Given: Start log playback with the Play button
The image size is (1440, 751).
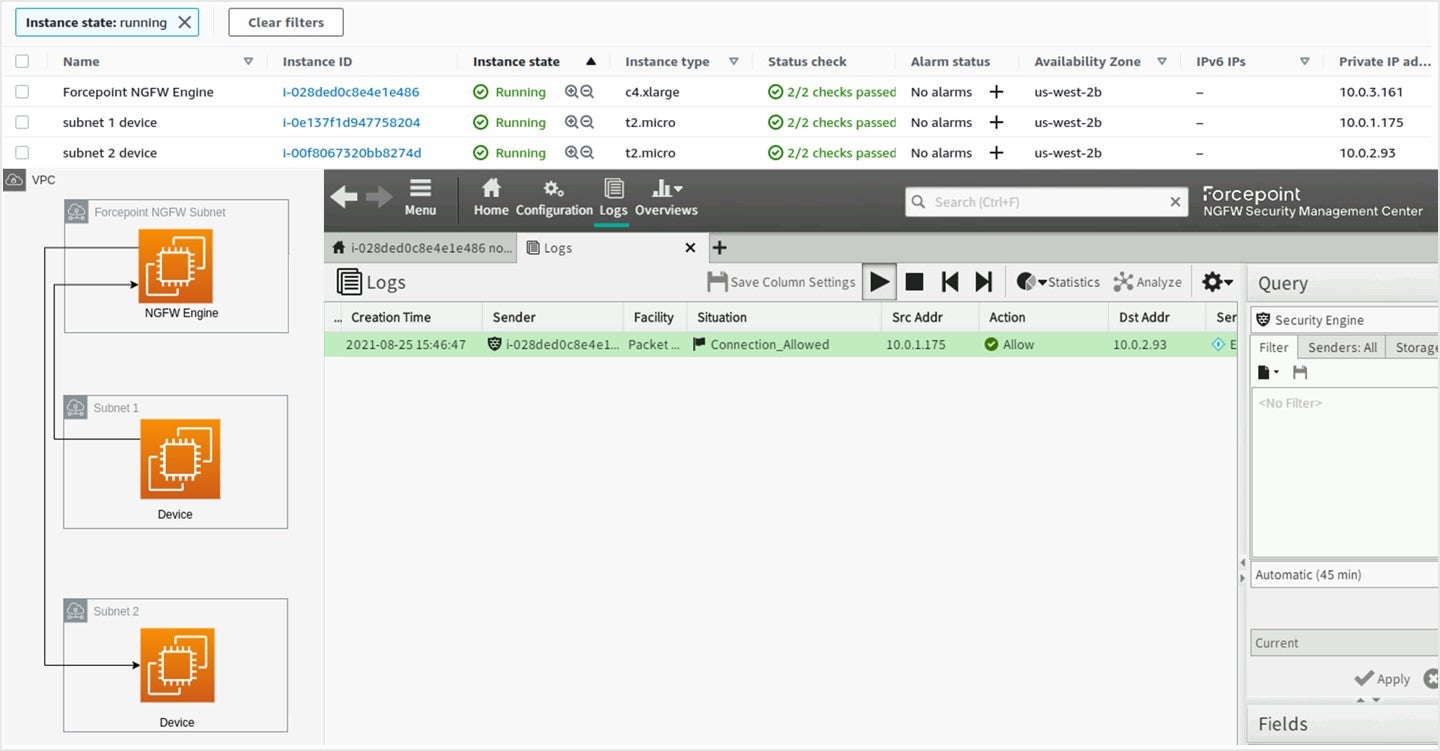Looking at the screenshot, I should coord(879,282).
